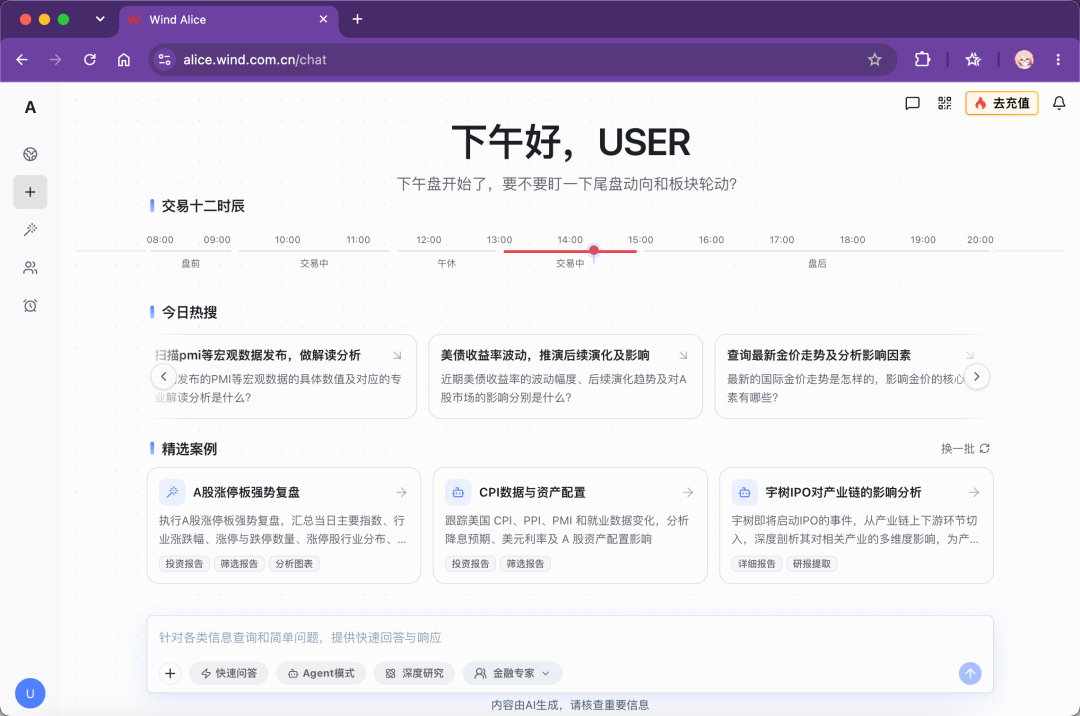Click the user avatar U at bottom left
Viewport: 1080px width, 716px height.
(30, 693)
